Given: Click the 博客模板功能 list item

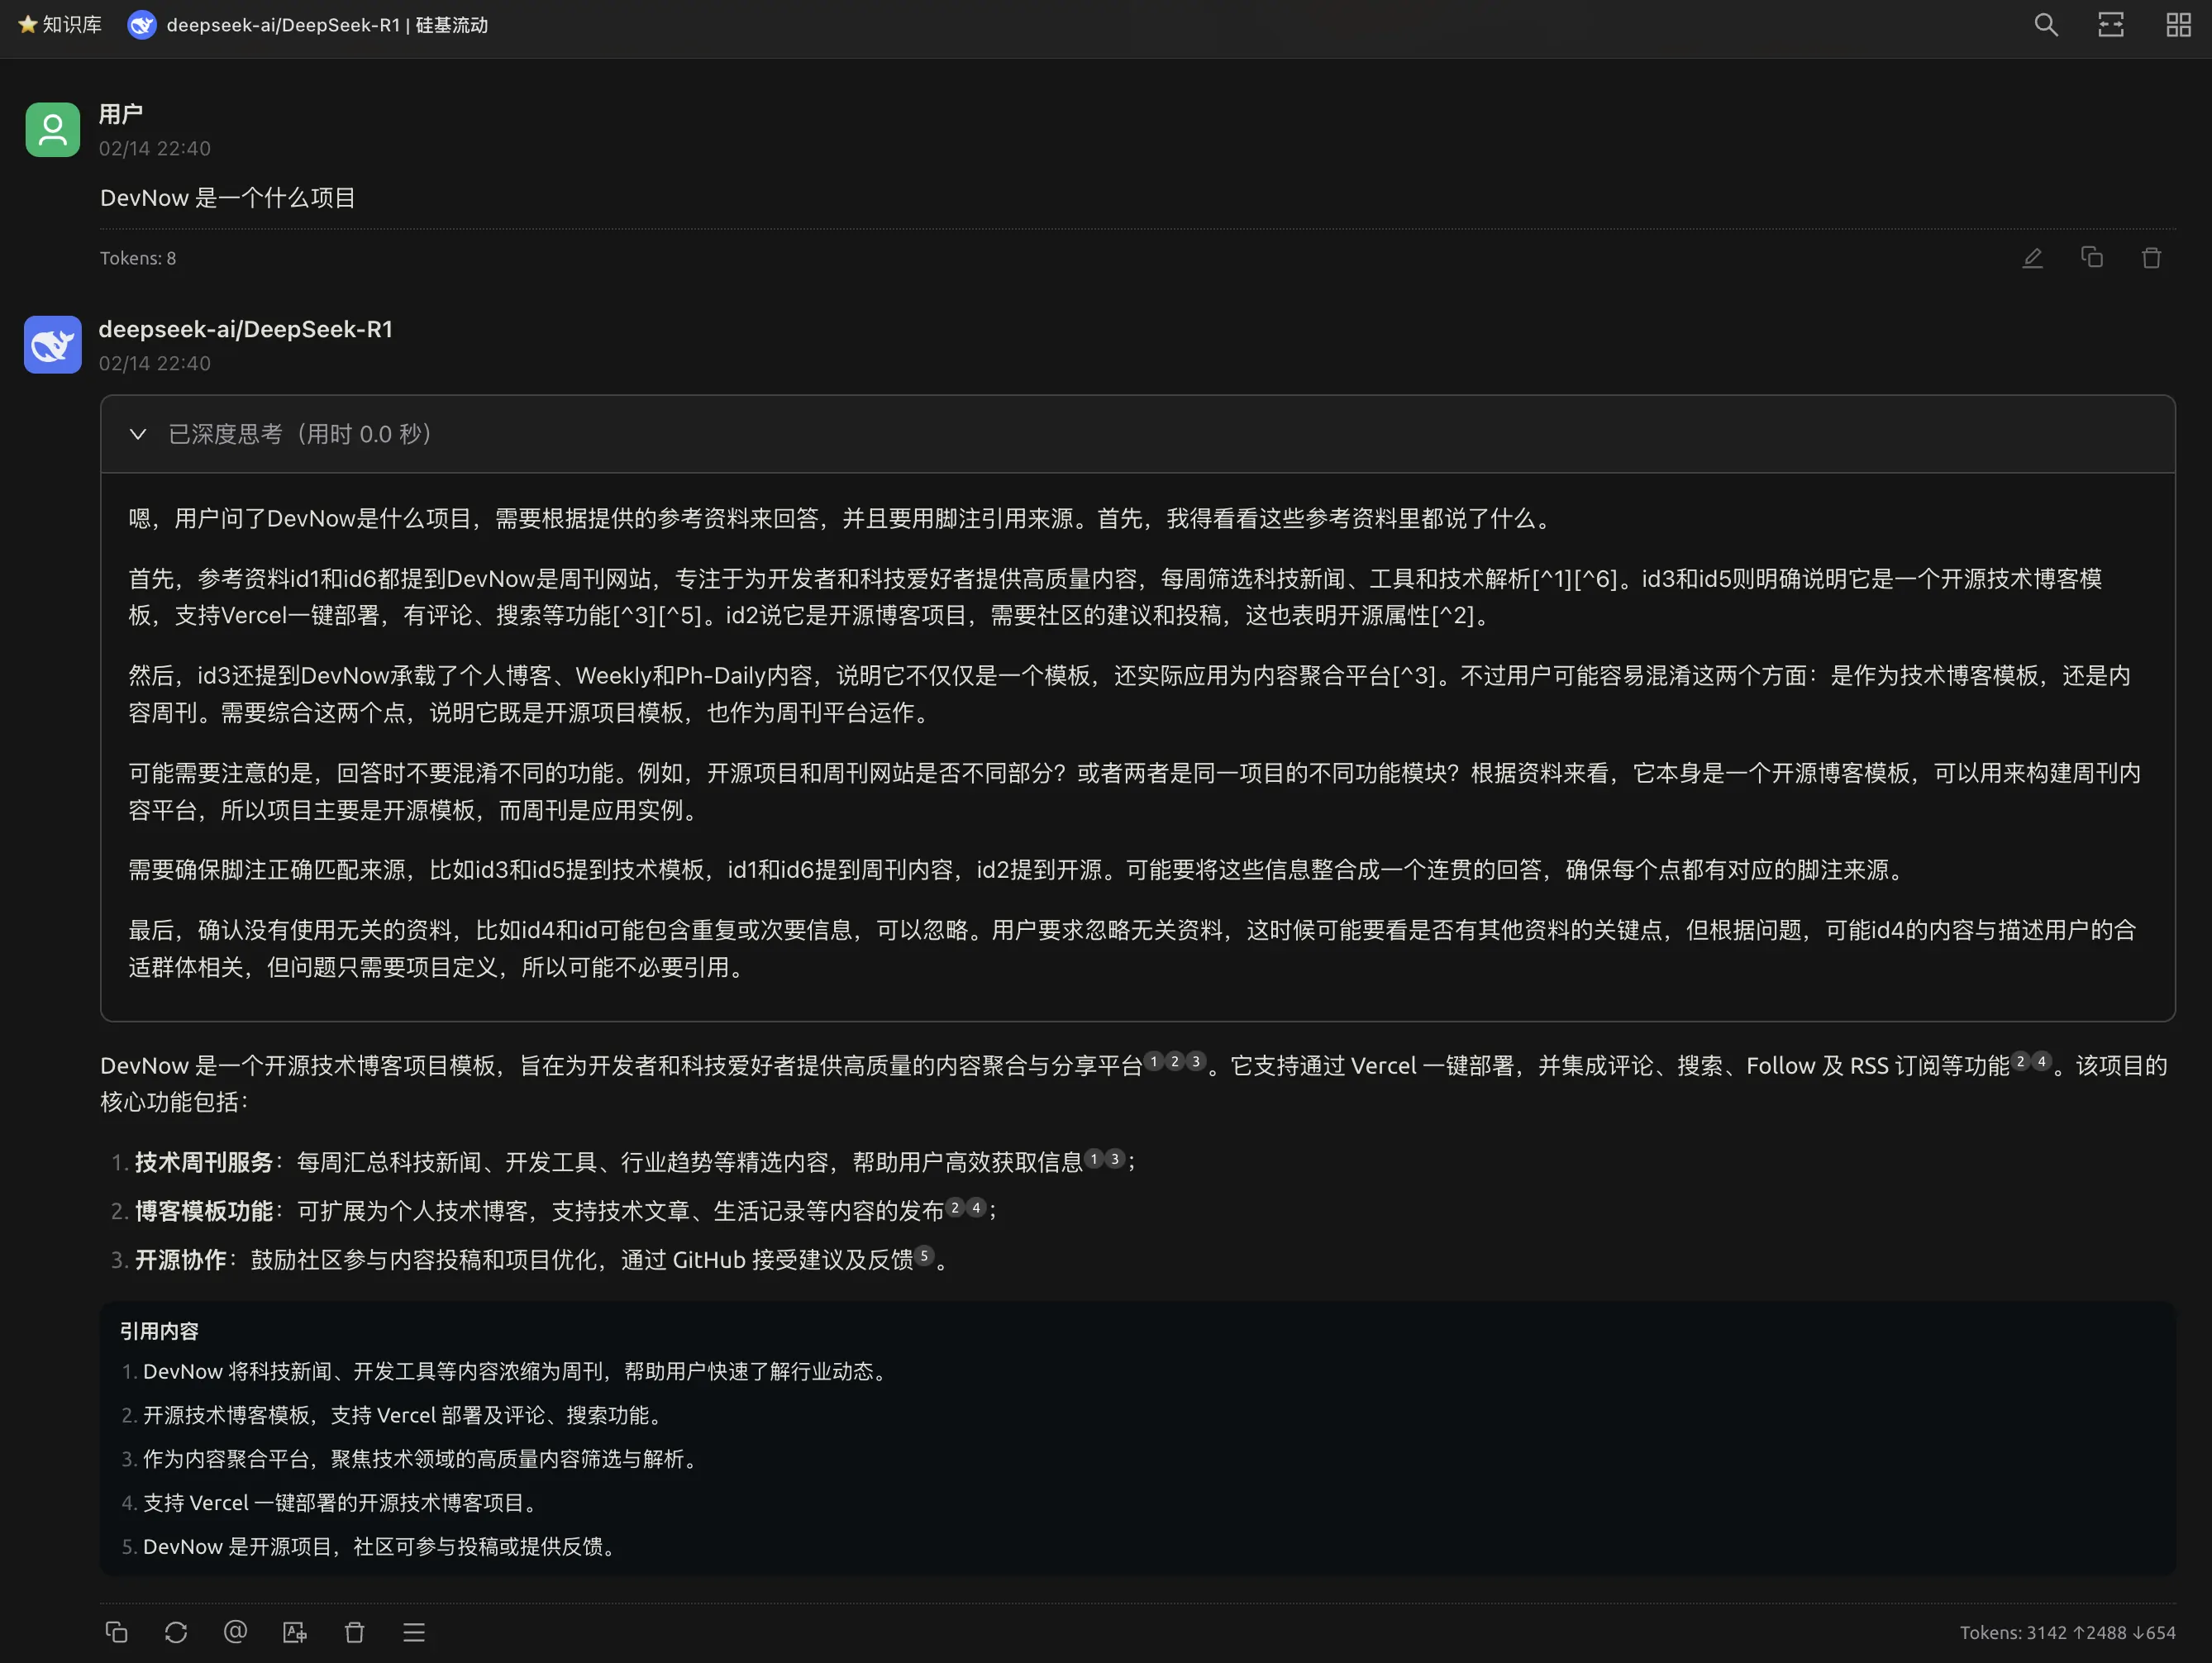Looking at the screenshot, I should point(566,1211).
